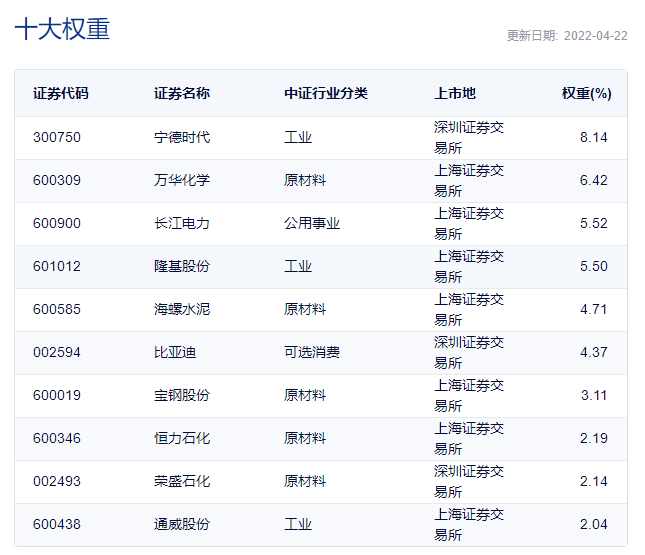
Task: Click the update date 2022-04-22
Action: coord(595,36)
